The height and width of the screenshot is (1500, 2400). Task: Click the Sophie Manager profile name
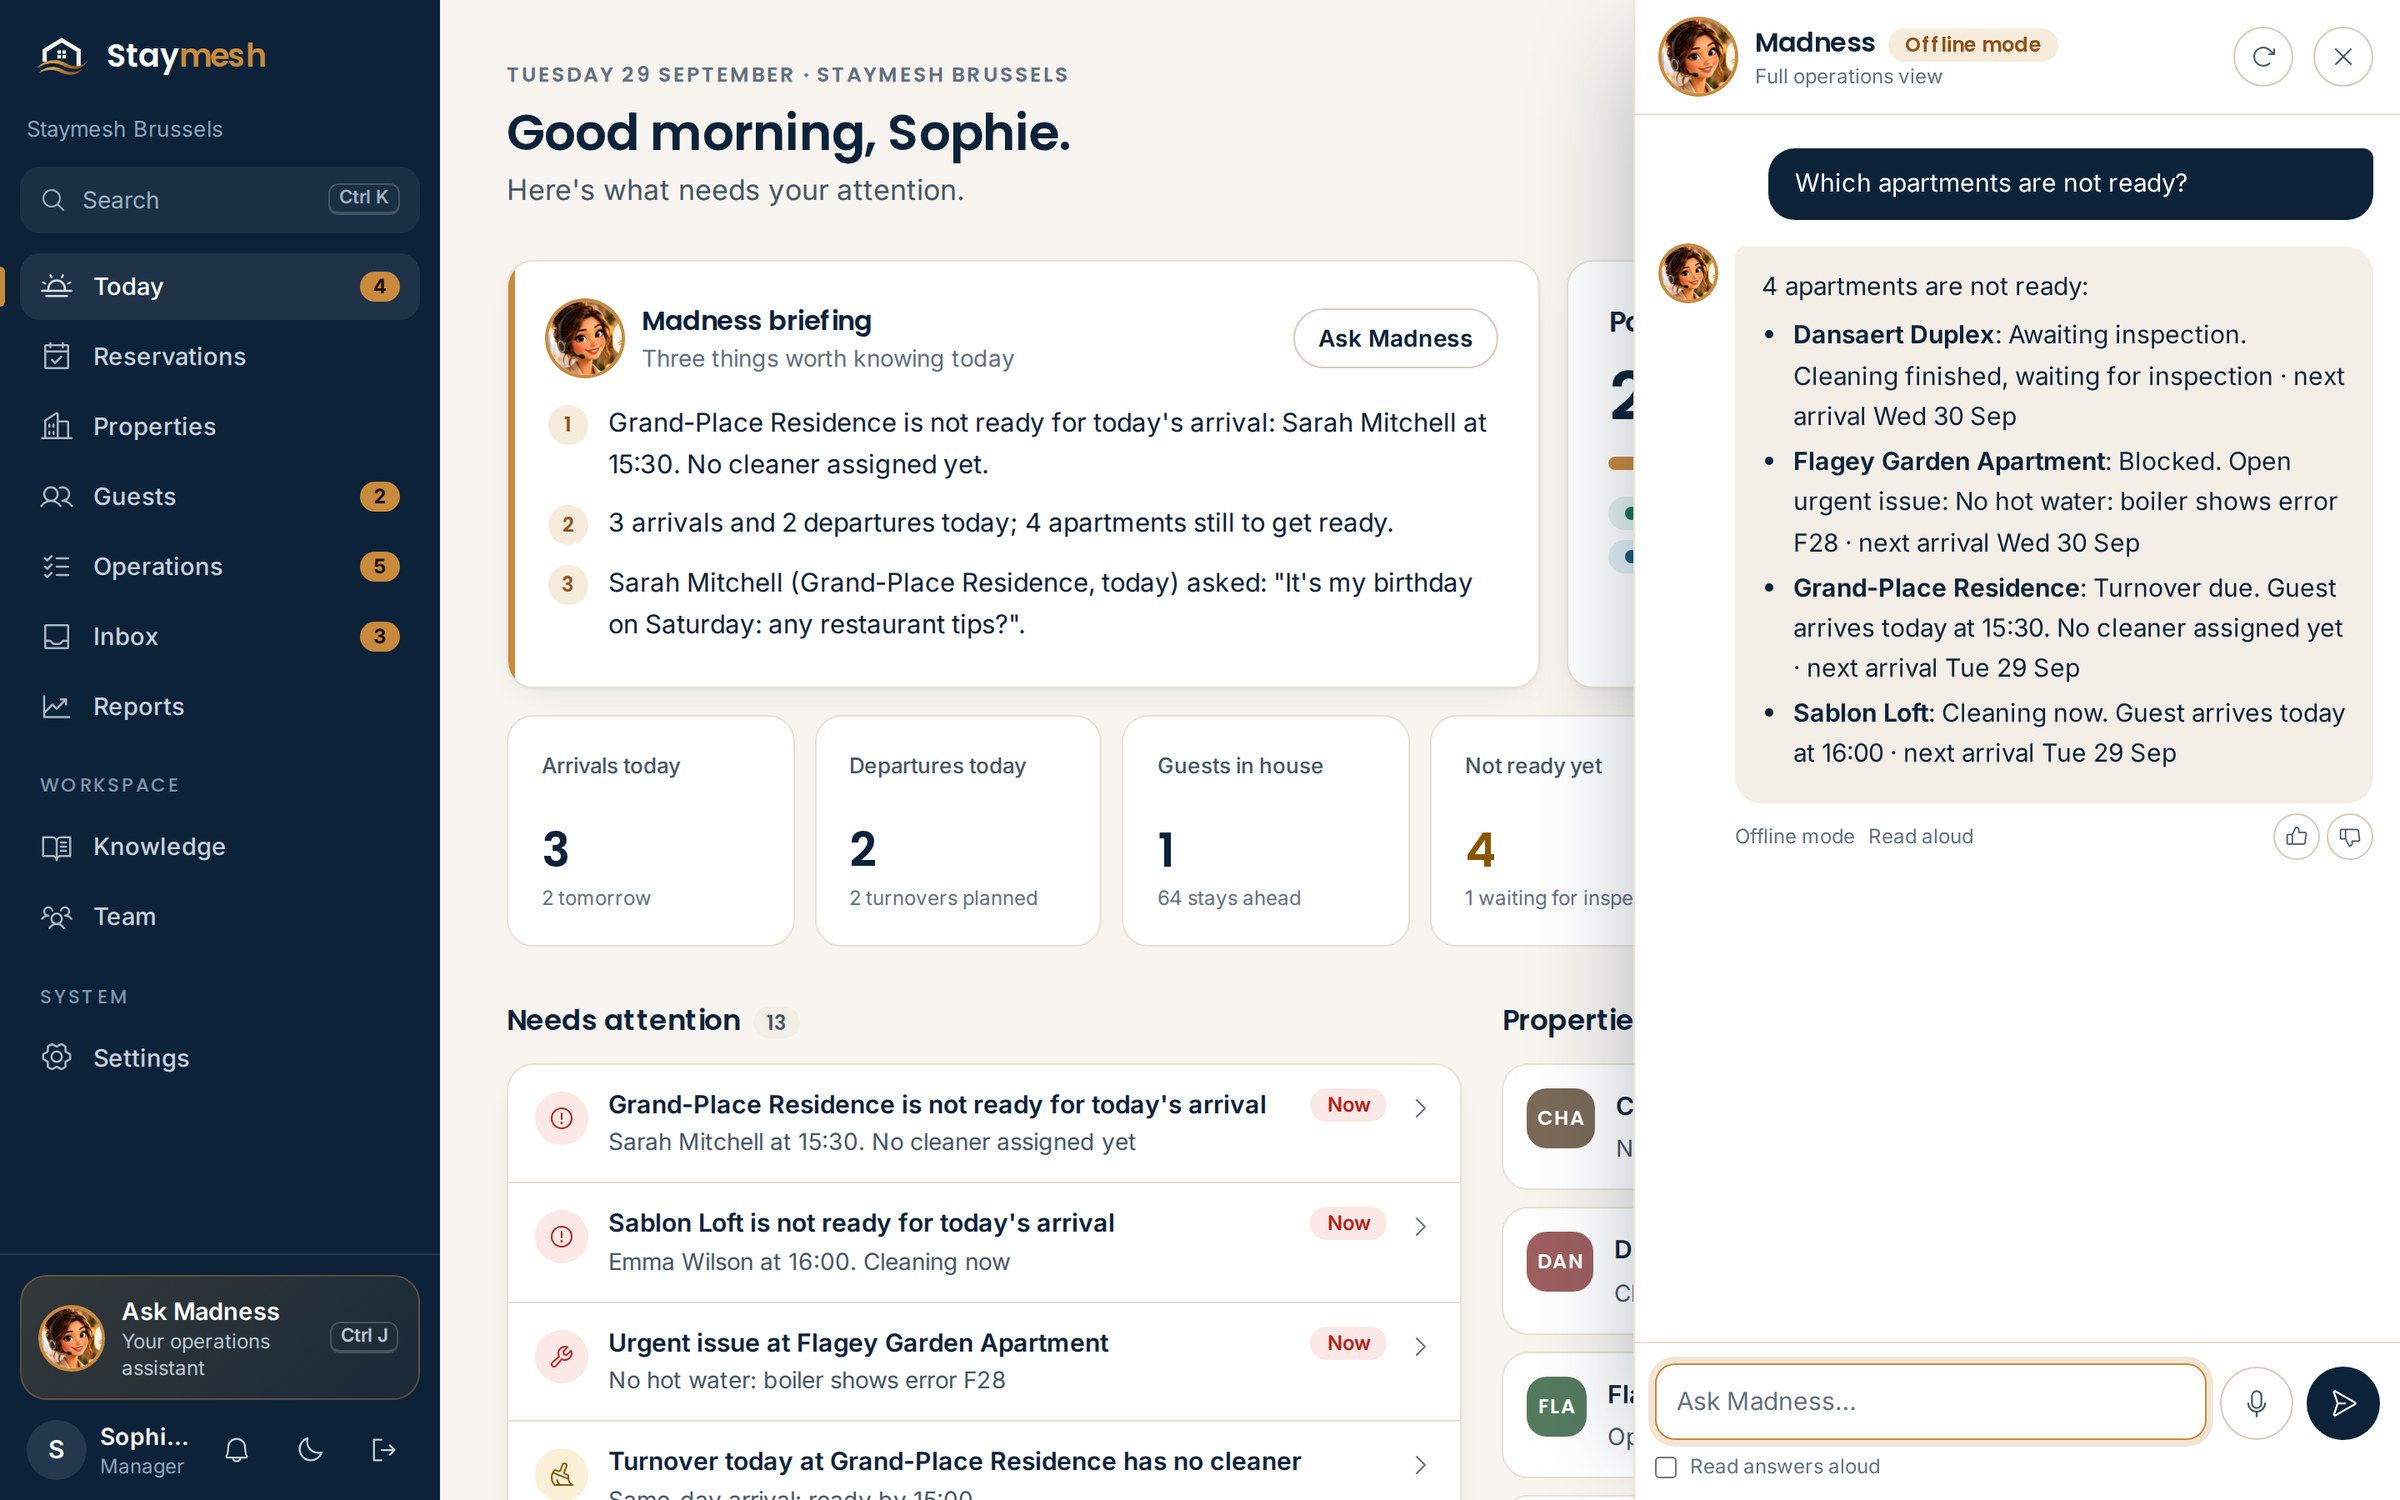click(144, 1450)
